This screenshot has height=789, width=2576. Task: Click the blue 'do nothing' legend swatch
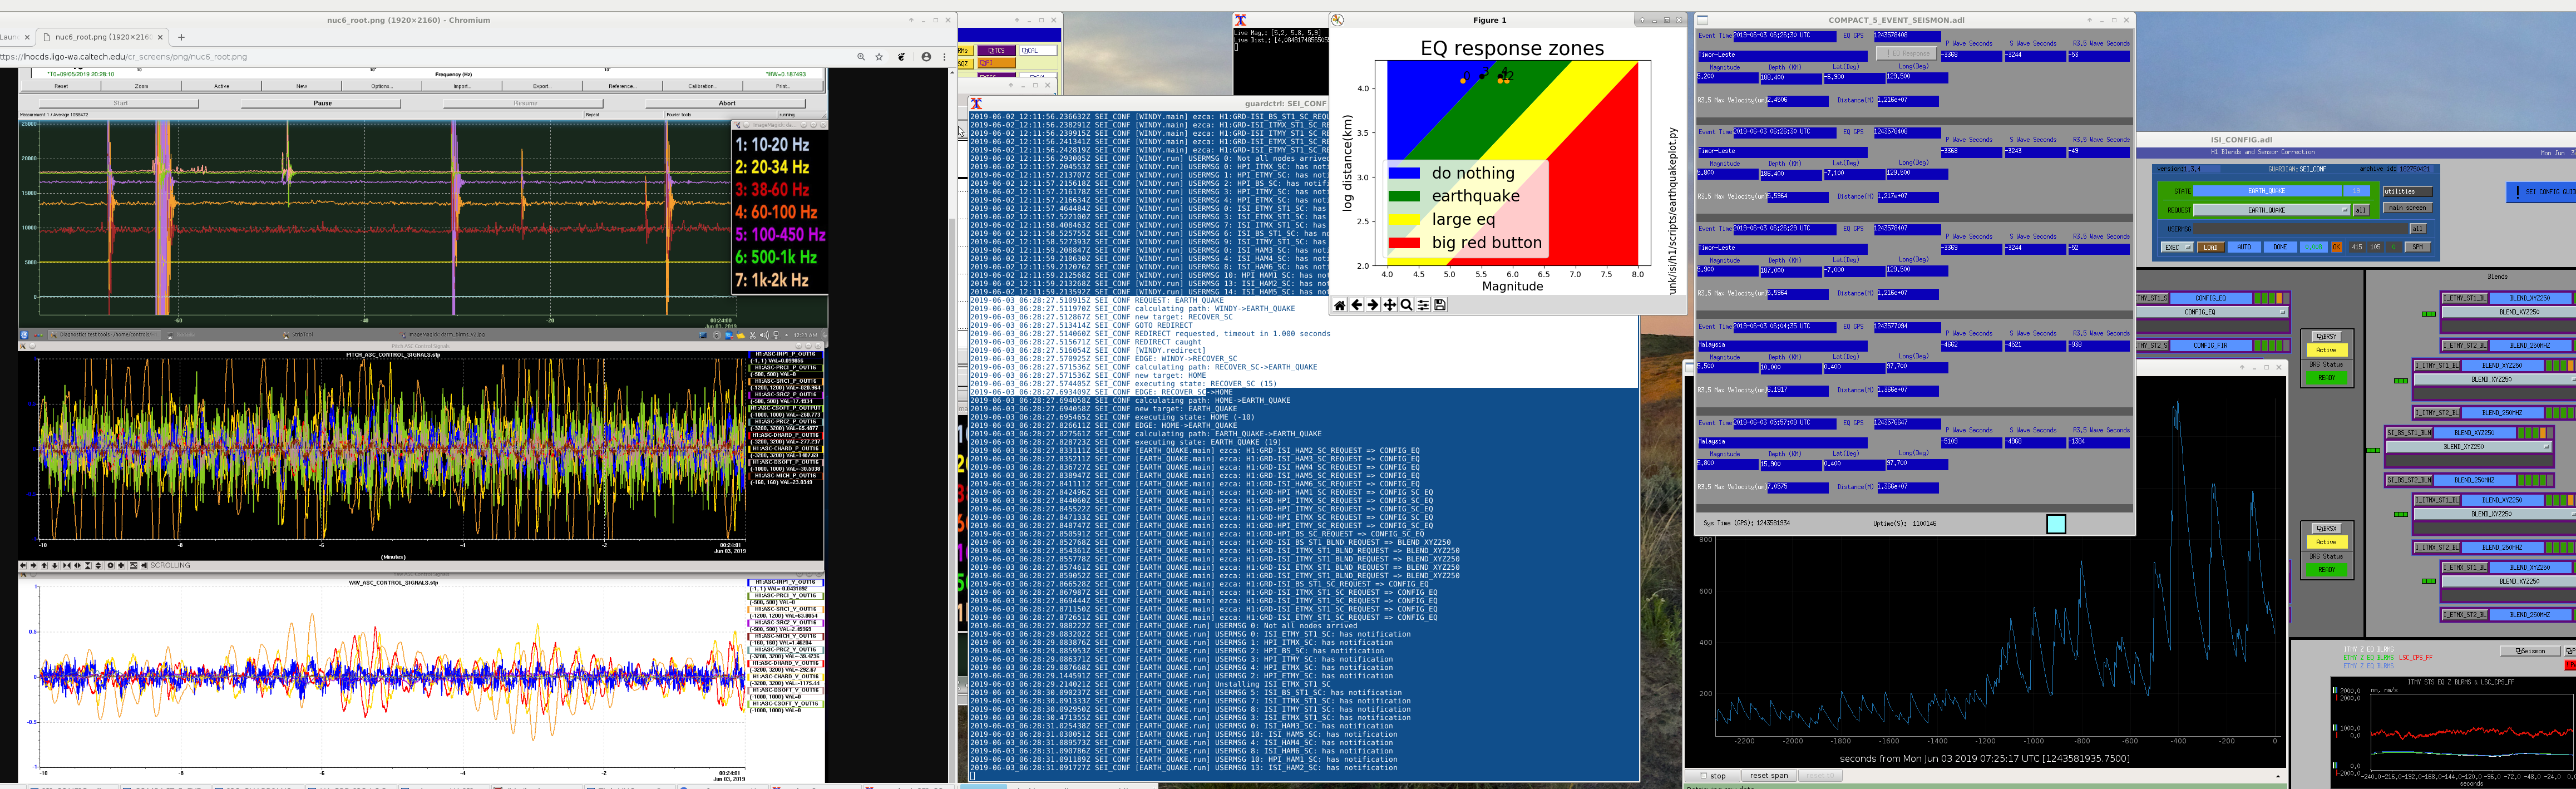tap(1404, 173)
